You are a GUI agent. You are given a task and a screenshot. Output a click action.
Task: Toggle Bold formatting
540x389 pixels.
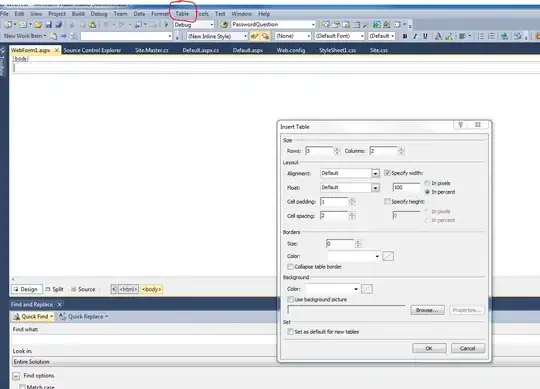tap(405, 36)
